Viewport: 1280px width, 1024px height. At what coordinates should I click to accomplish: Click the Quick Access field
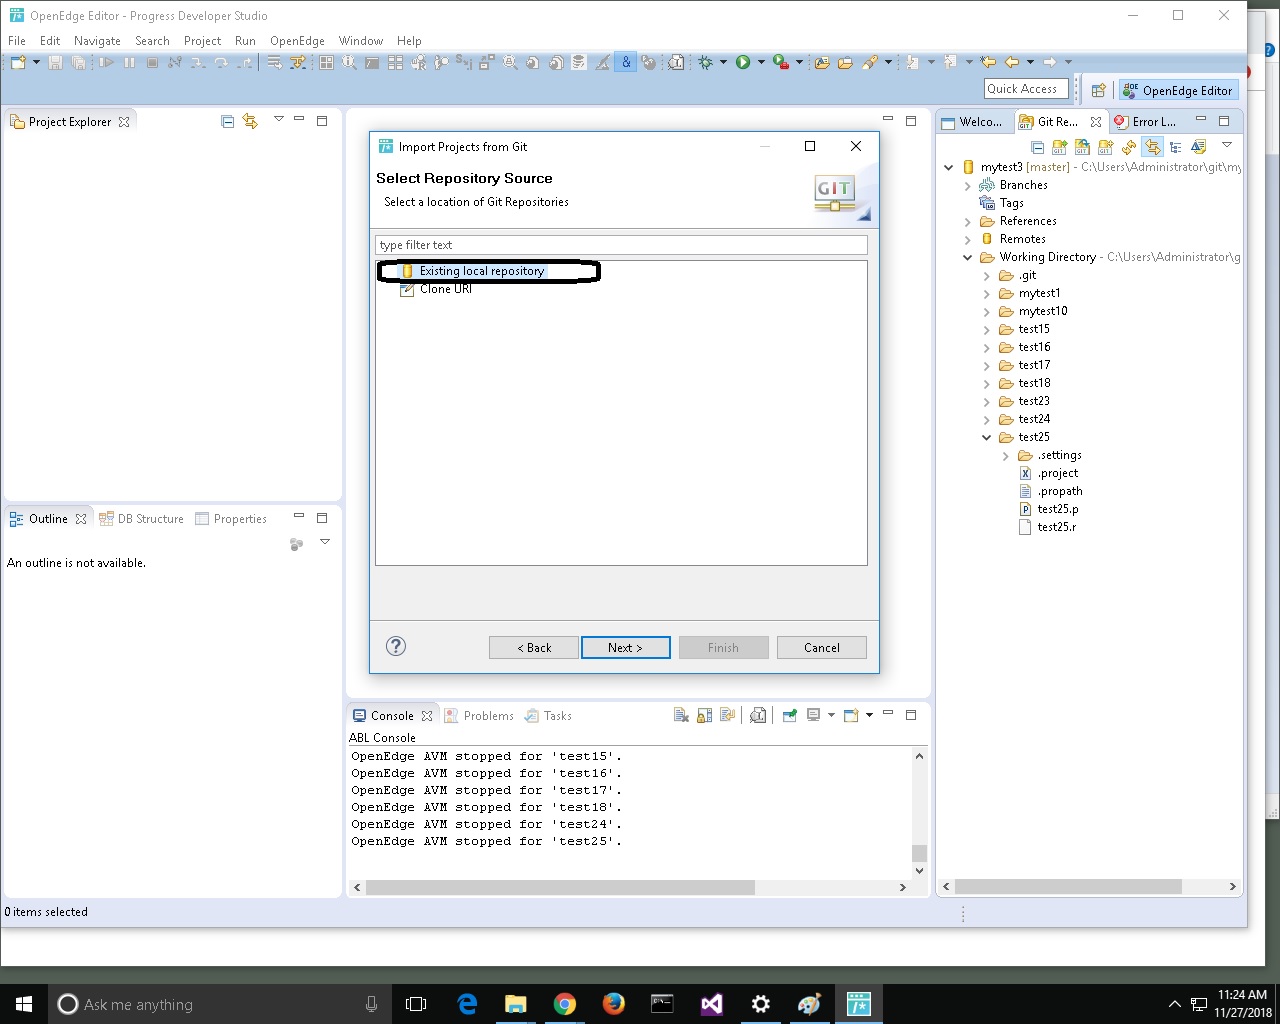1027,89
